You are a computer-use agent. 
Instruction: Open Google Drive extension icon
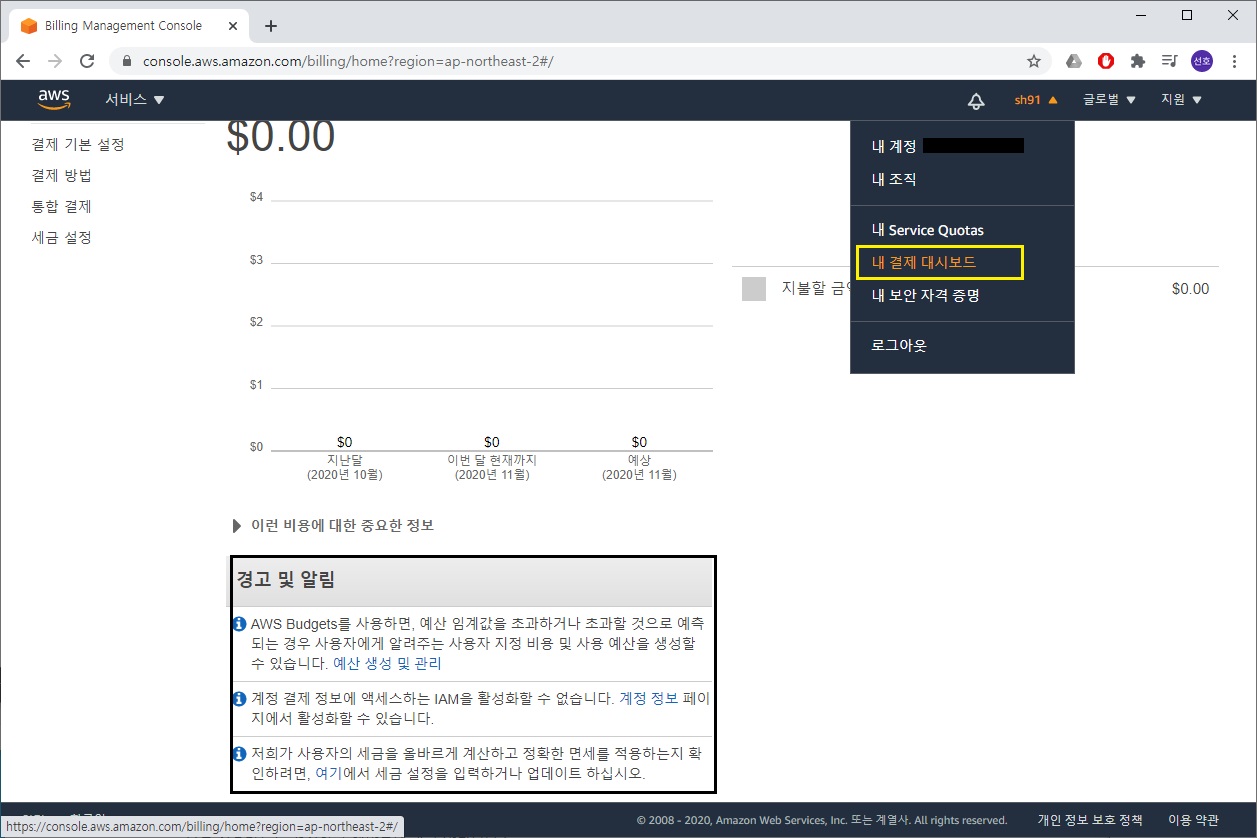point(1074,61)
